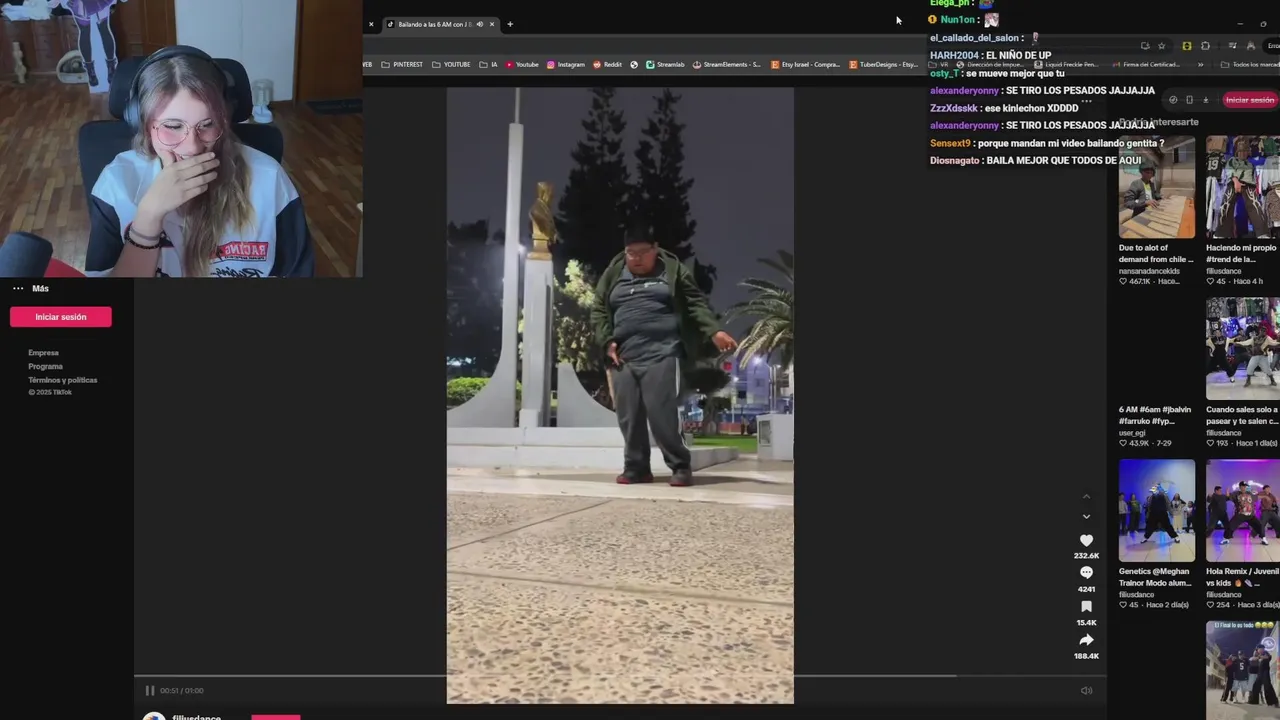
Task: Click the pink 'Iniciar sesión' button in sidebar
Action: pyautogui.click(x=61, y=317)
